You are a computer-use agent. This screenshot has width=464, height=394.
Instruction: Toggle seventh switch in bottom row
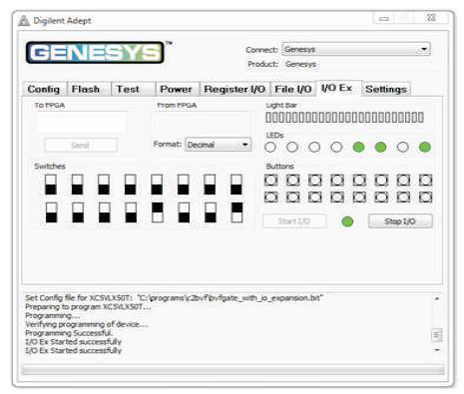point(210,212)
